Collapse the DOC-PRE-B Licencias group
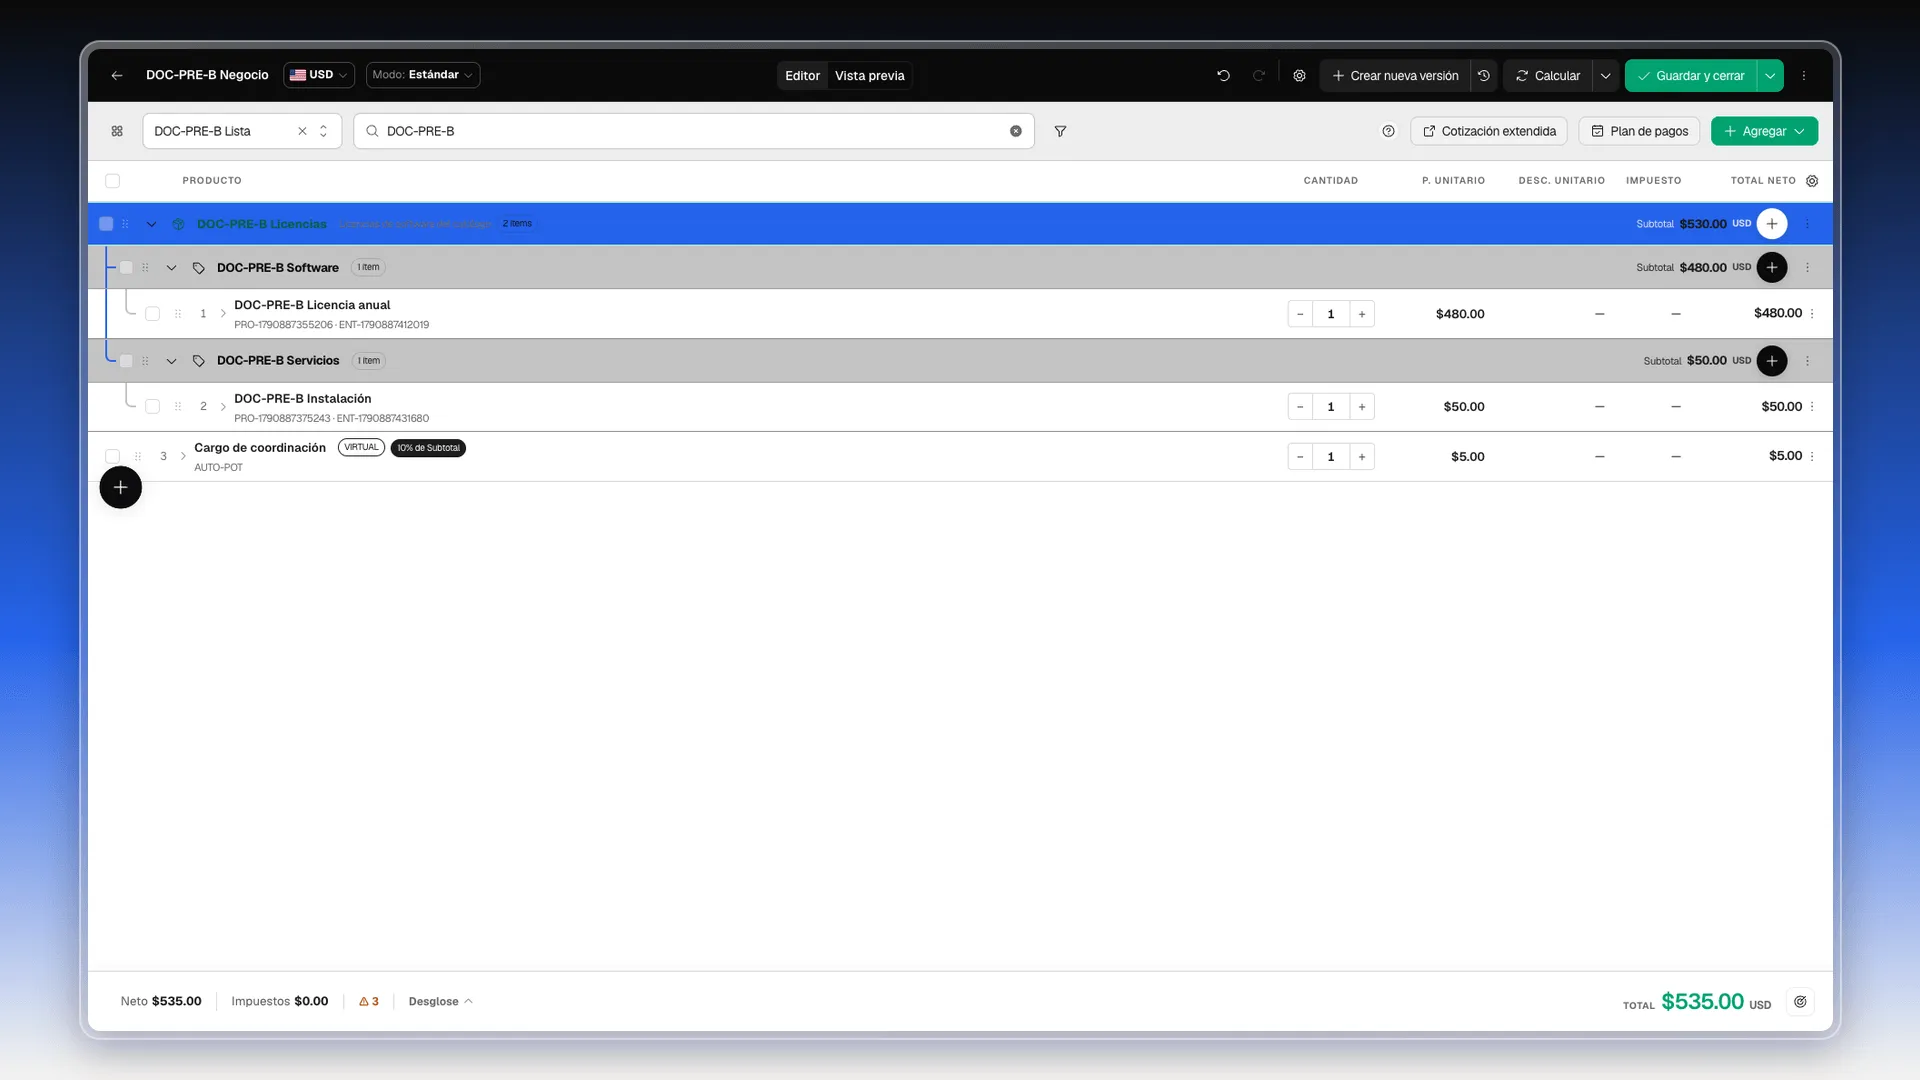Image resolution: width=1920 pixels, height=1080 pixels. point(151,224)
